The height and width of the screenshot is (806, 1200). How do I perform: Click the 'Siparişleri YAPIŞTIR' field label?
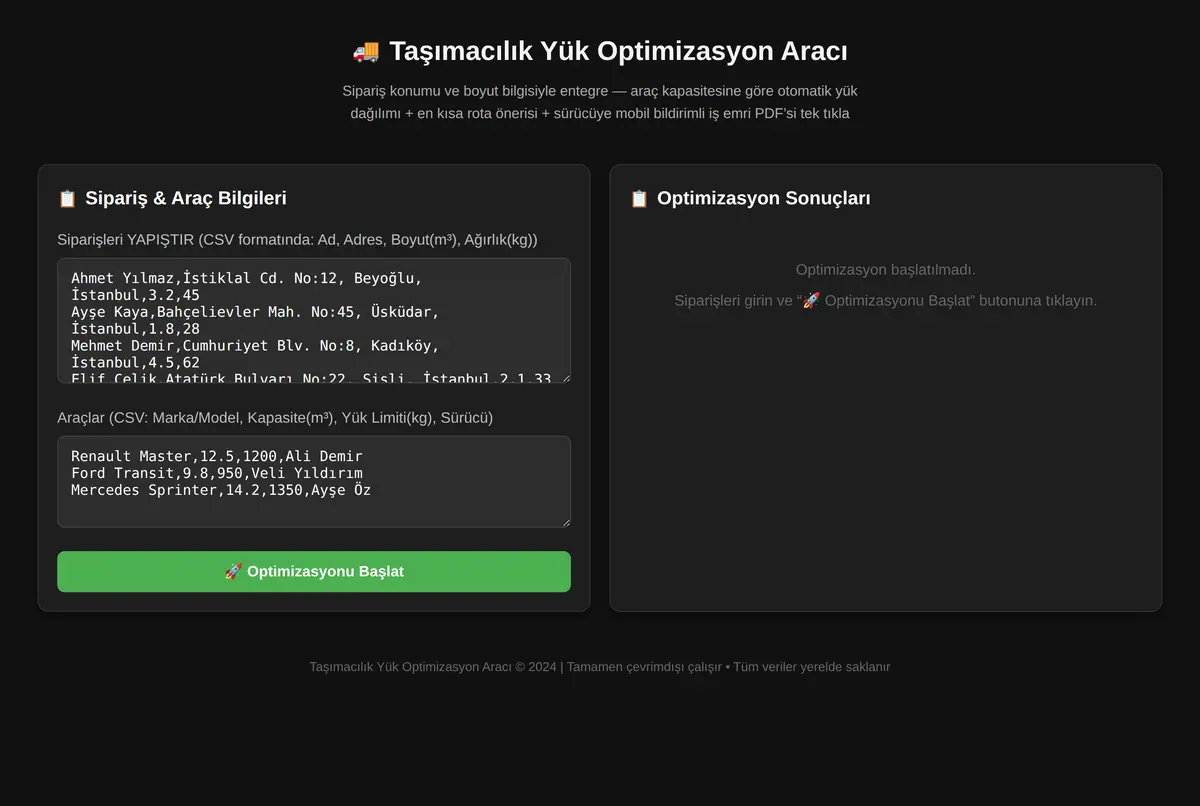pos(297,240)
